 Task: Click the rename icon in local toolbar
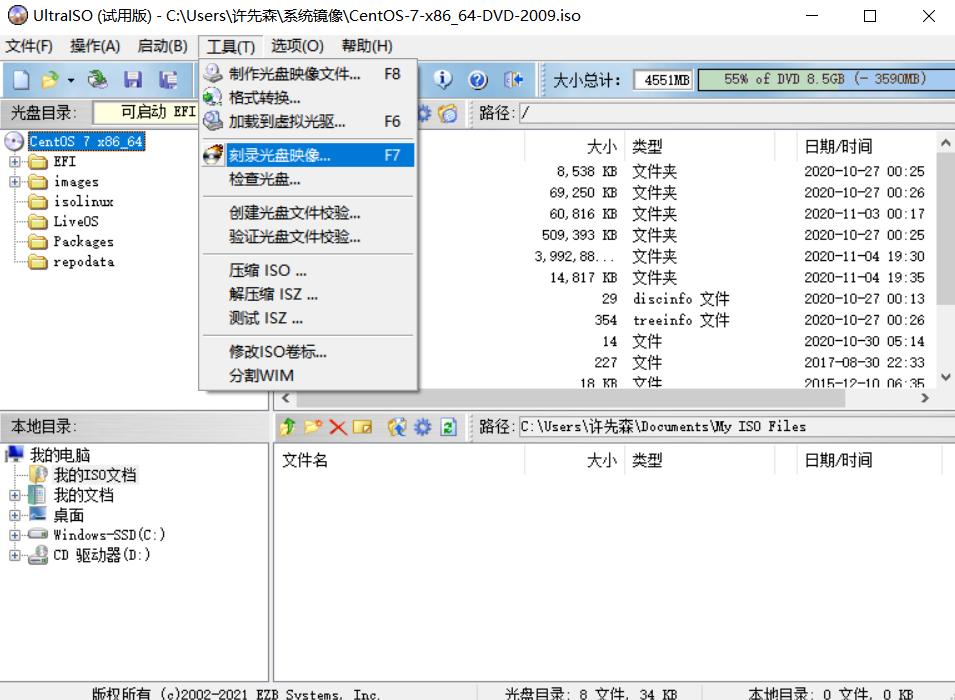(362, 427)
